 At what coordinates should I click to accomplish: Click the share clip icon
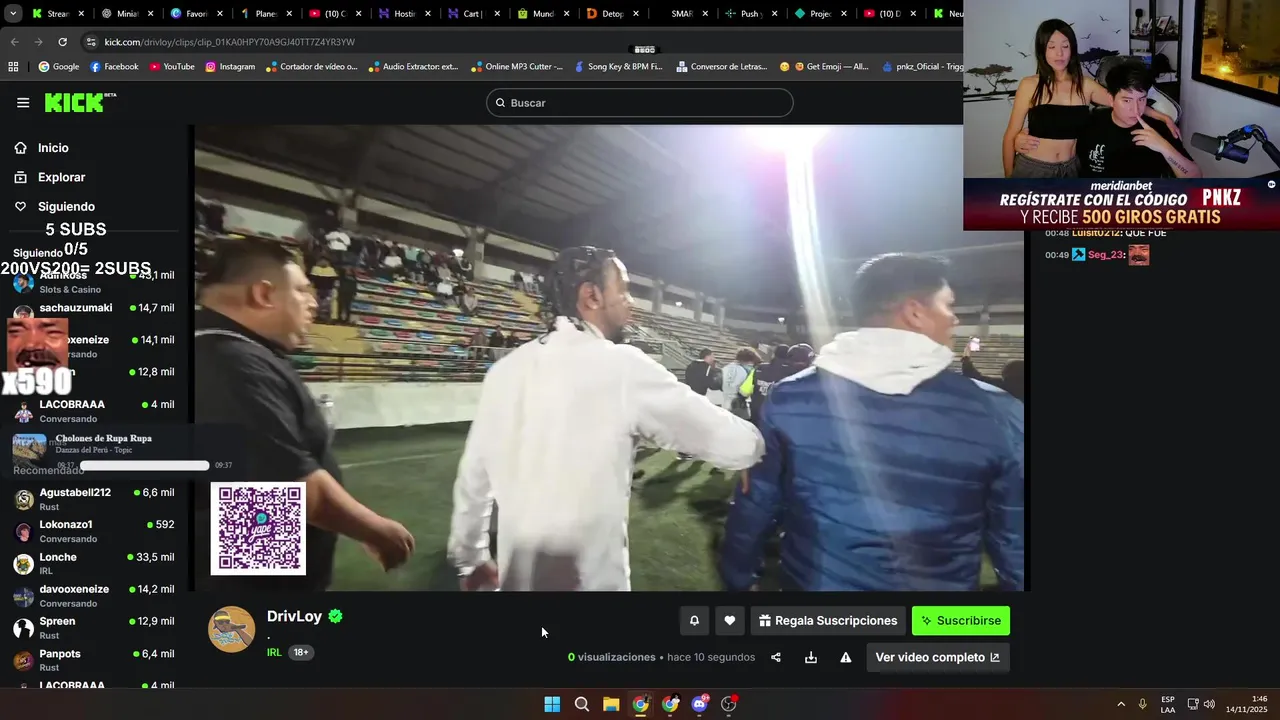[x=776, y=657]
